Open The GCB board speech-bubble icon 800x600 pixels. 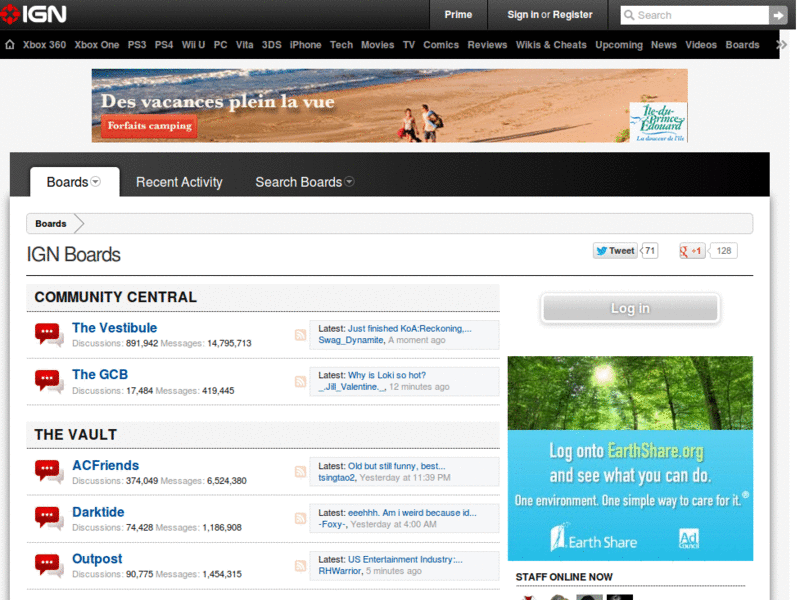pyautogui.click(x=48, y=382)
